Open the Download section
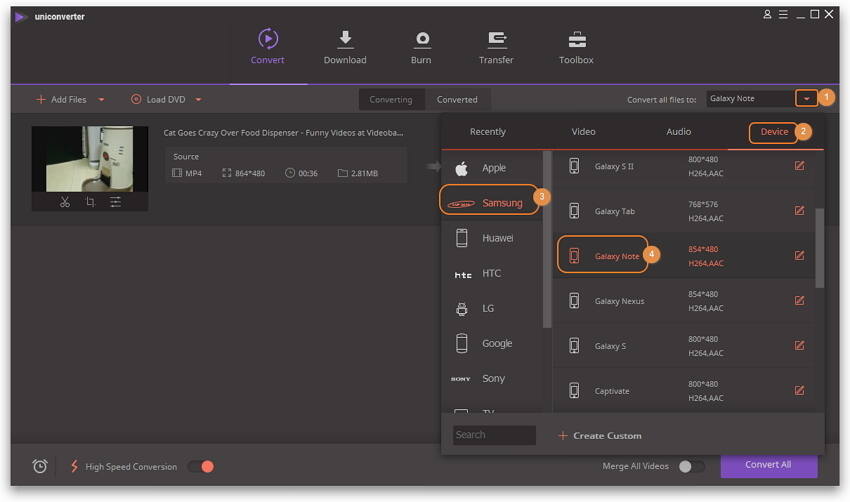 click(x=345, y=47)
